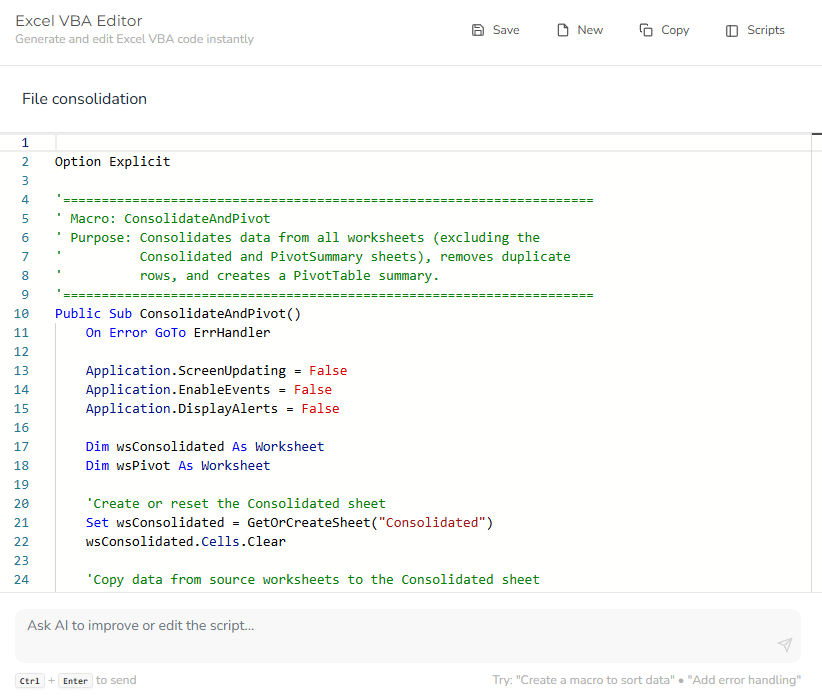Open the Scripts panel icon
822x700 pixels.
pyautogui.click(x=732, y=30)
